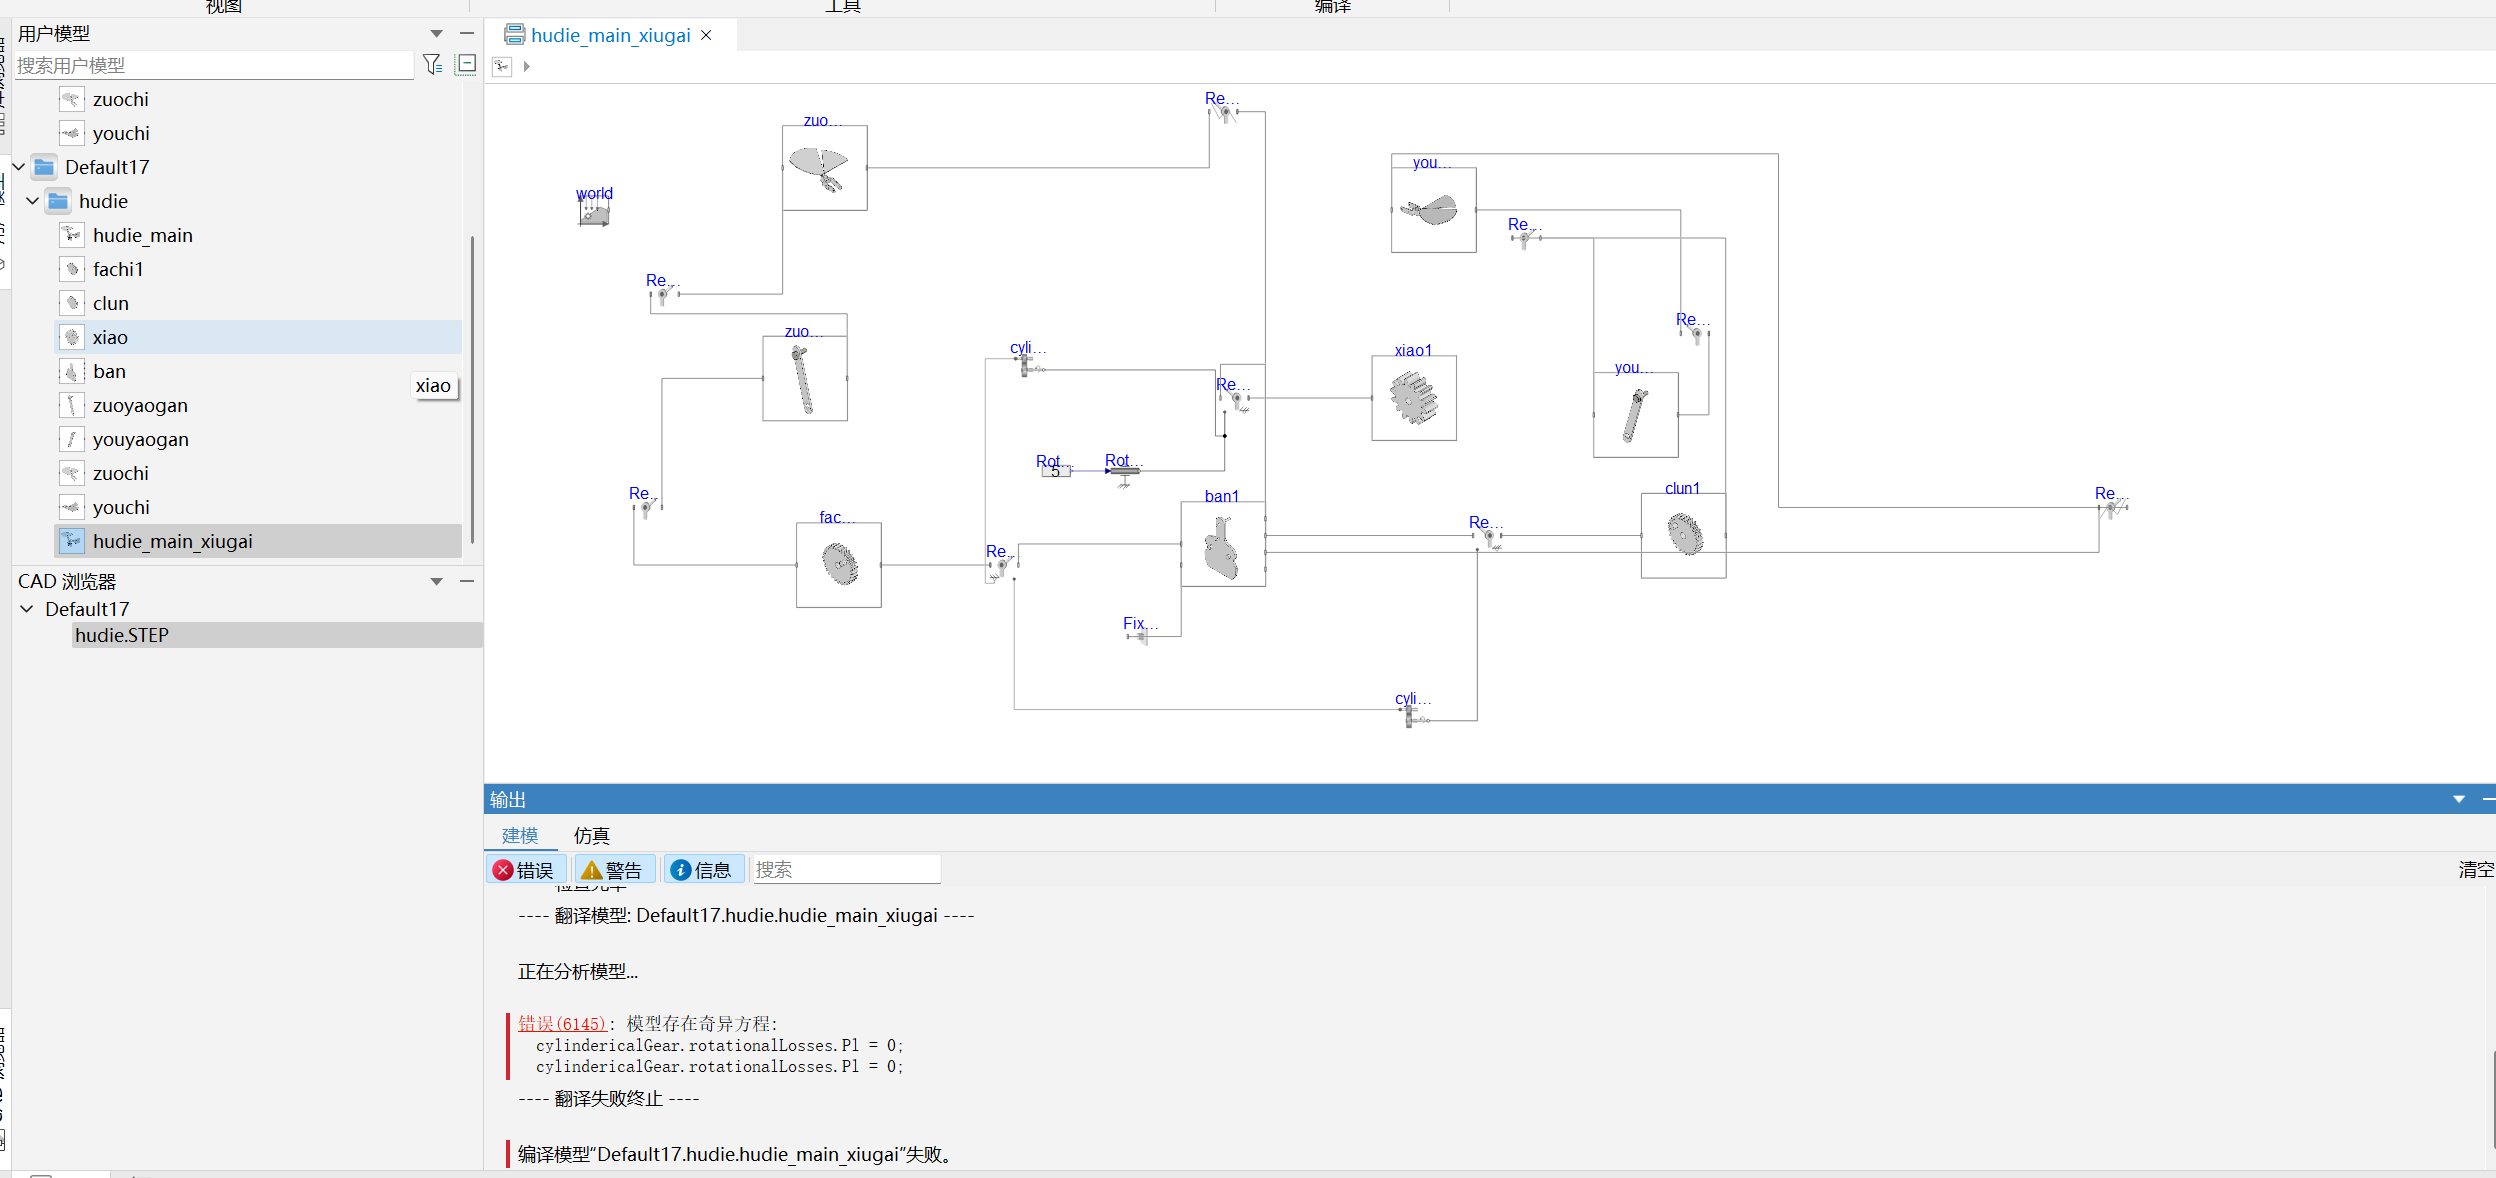Select hudie_main_xiugai in the model tree
2496x1178 pixels.
click(259, 541)
